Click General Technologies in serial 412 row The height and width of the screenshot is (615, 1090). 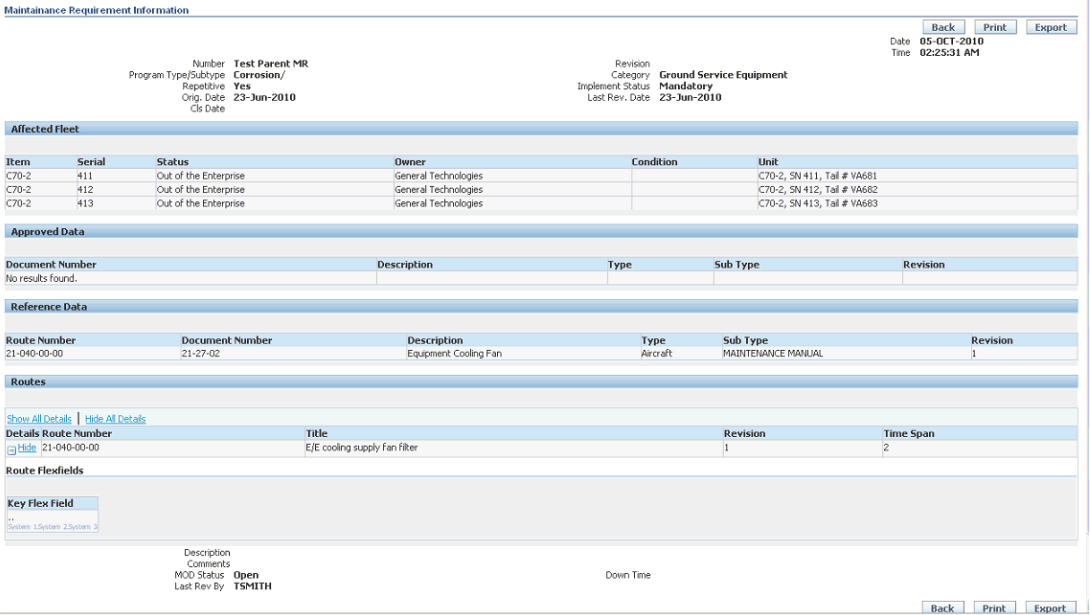439,189
